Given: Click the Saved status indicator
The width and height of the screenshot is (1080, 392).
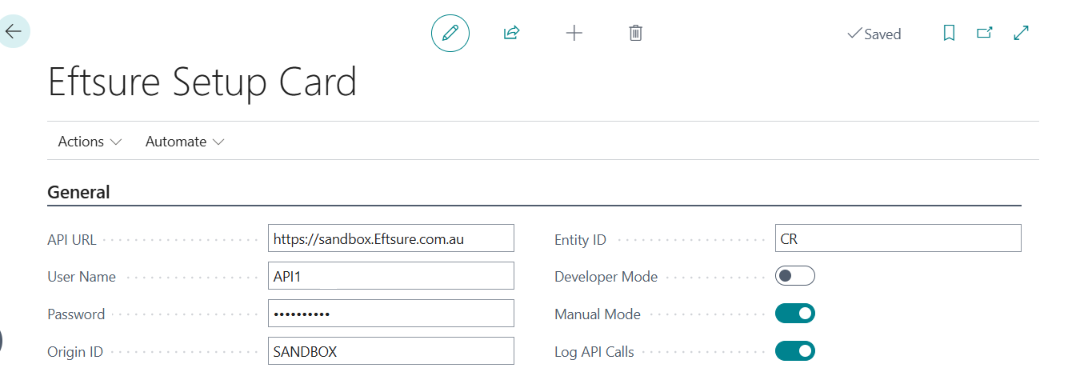Looking at the screenshot, I should pos(873,34).
